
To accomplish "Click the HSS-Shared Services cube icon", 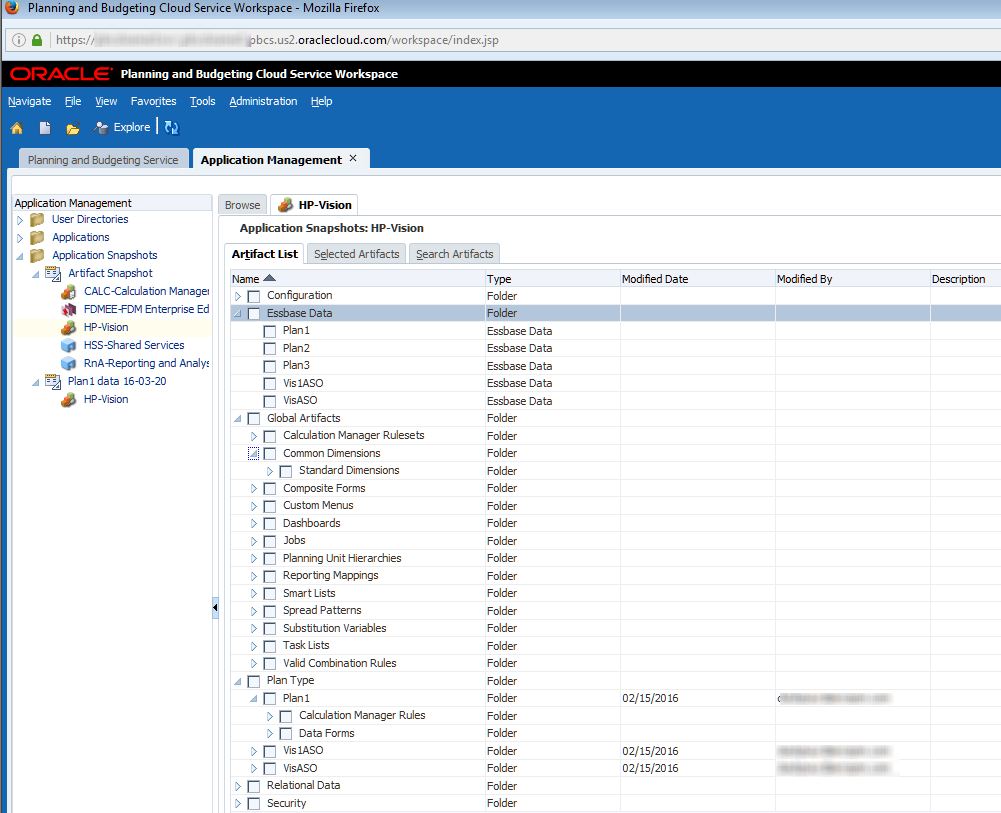I will click(x=68, y=345).
